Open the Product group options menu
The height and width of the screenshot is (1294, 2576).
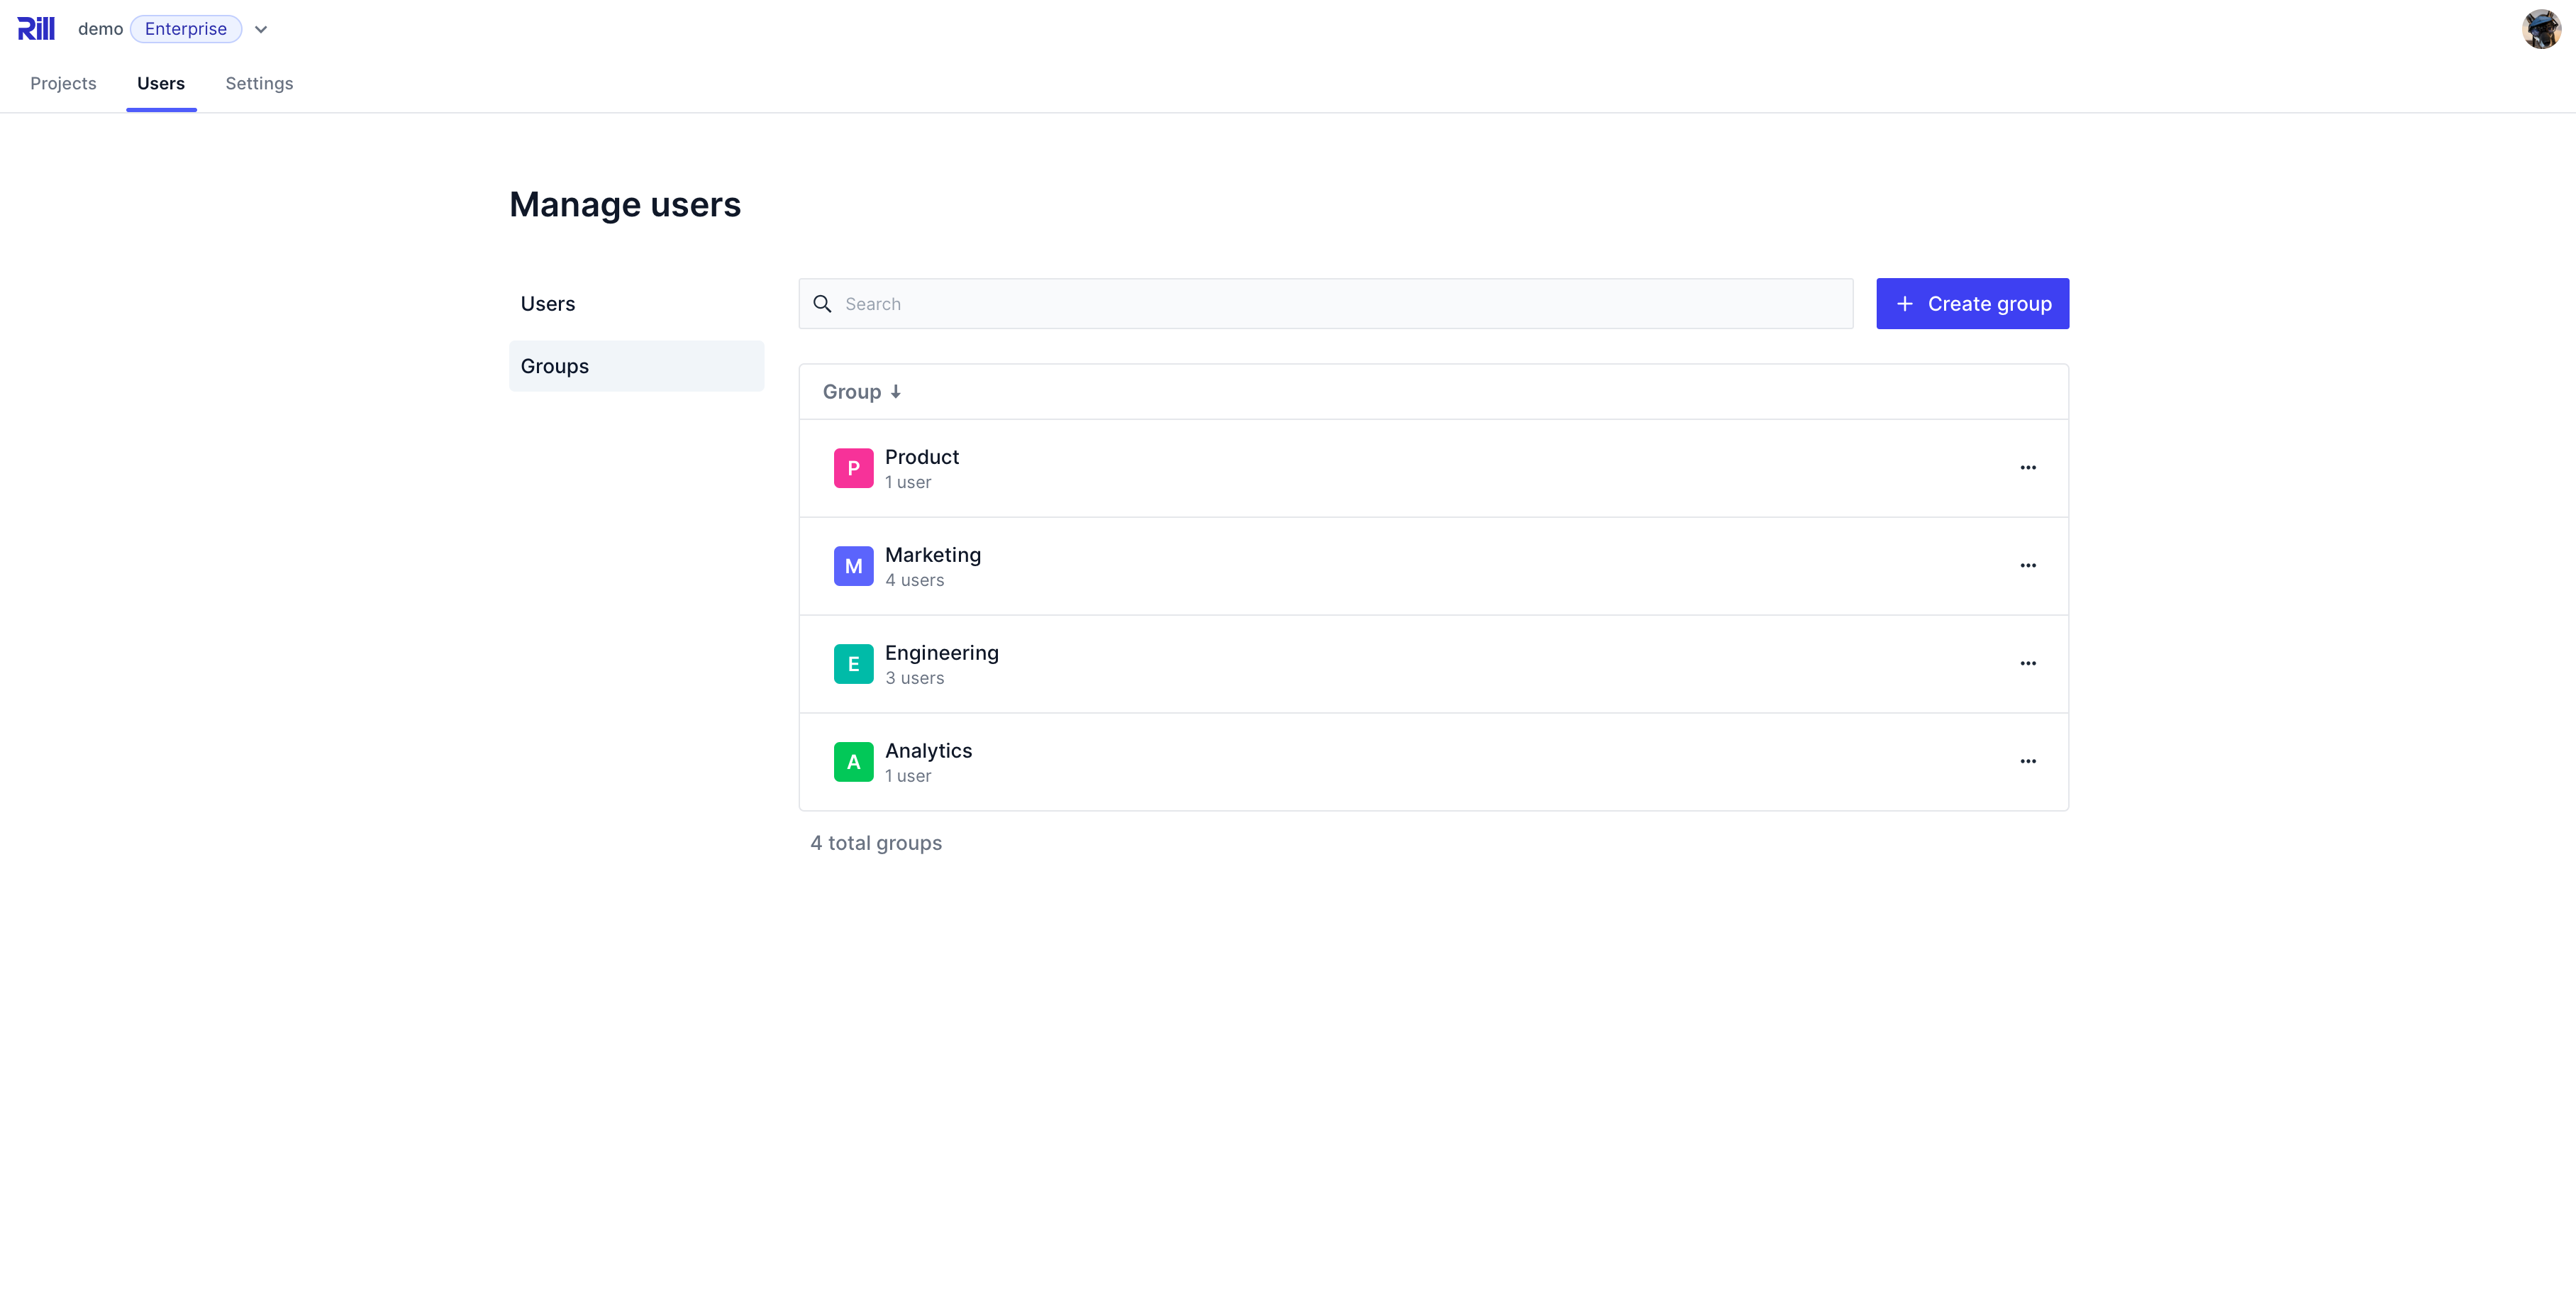click(2029, 467)
